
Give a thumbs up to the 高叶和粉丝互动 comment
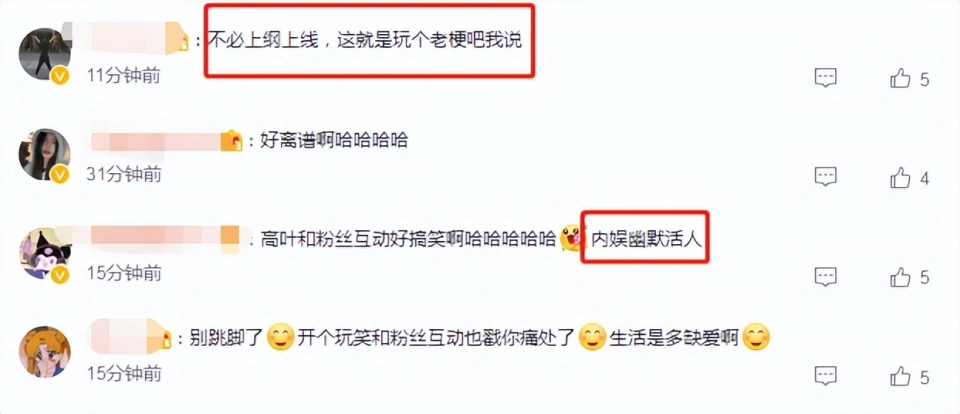point(900,277)
